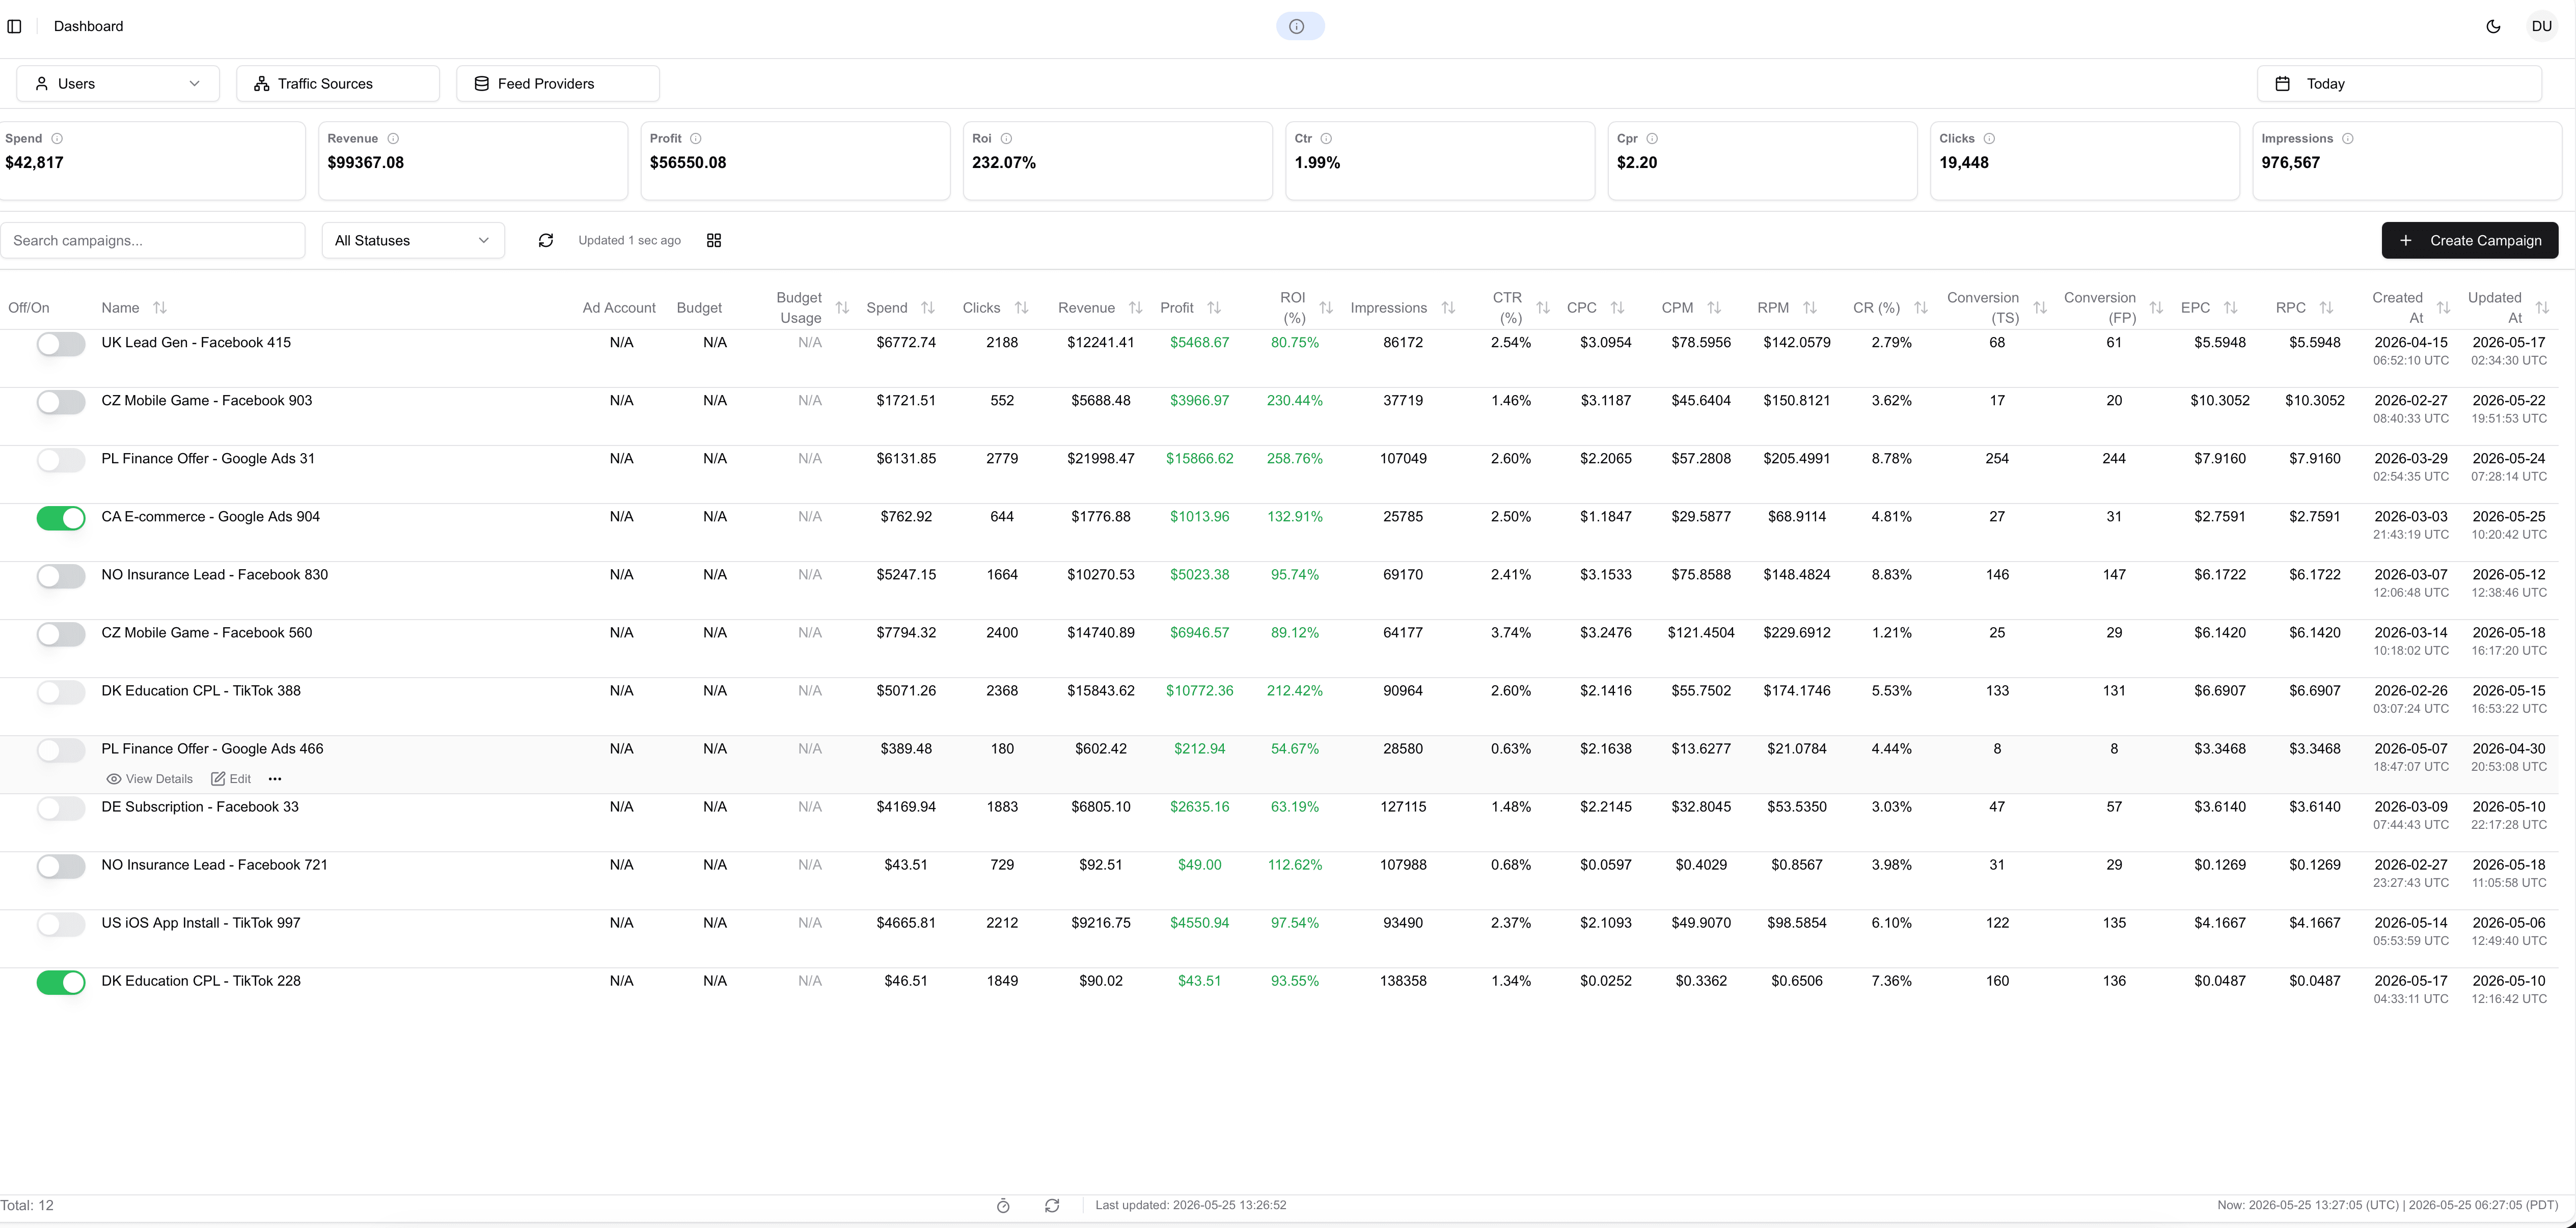This screenshot has height=1228, width=2576.
Task: Sort table by Profit column
Action: (x=1214, y=308)
